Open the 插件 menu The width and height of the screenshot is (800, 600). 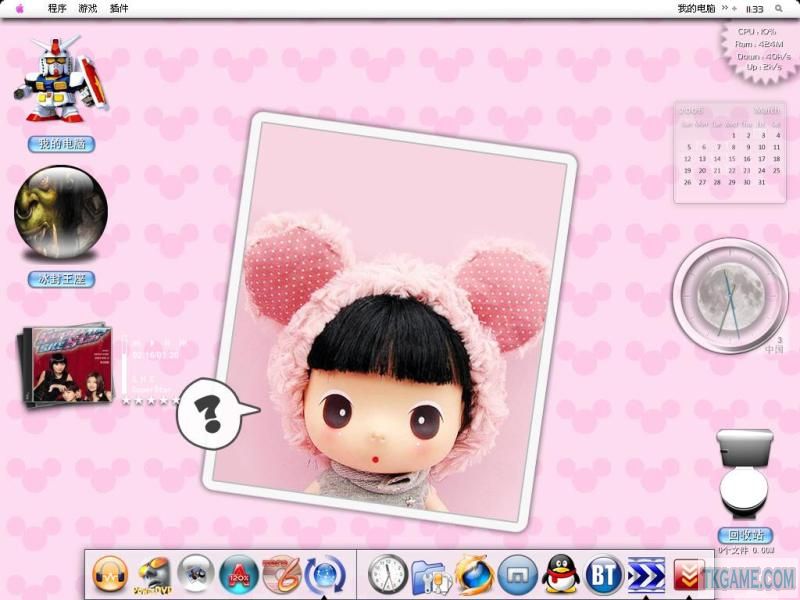click(119, 9)
